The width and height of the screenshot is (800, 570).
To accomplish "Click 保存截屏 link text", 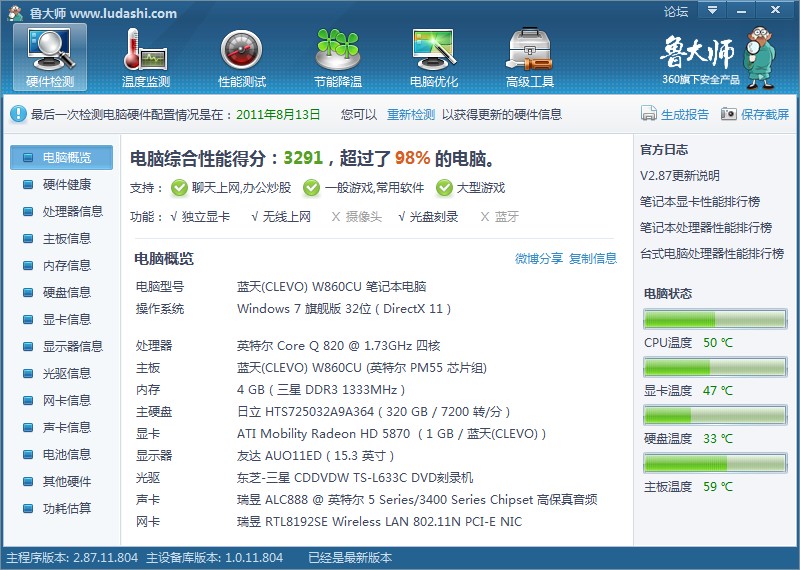I will click(x=765, y=114).
